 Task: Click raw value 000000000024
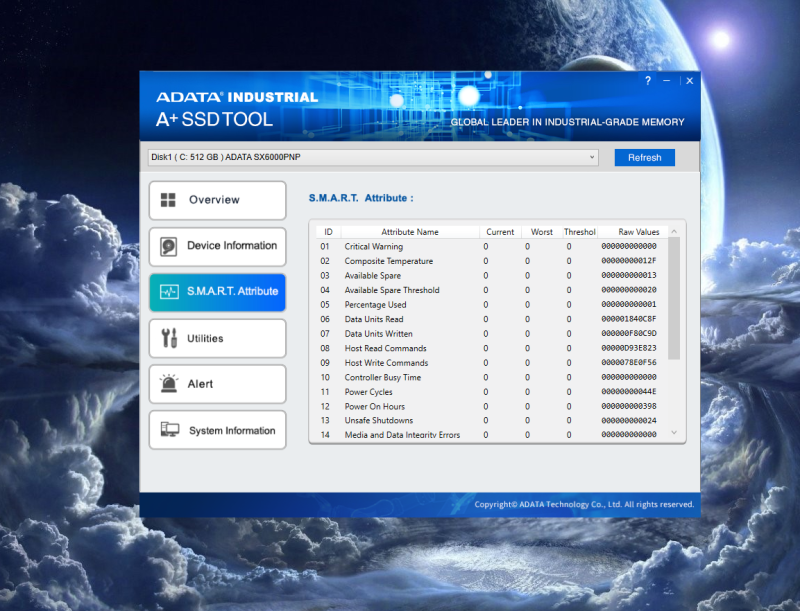pyautogui.click(x=629, y=421)
